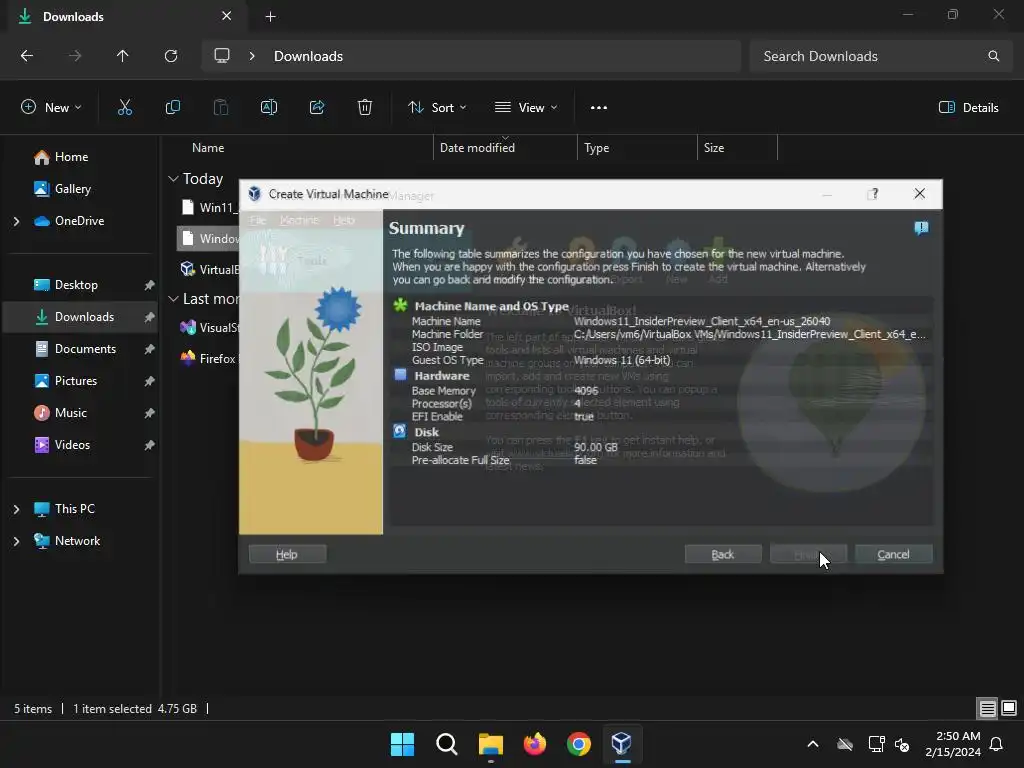Click the network icon in system tray
Screen dimensions: 1024x768
(876, 744)
